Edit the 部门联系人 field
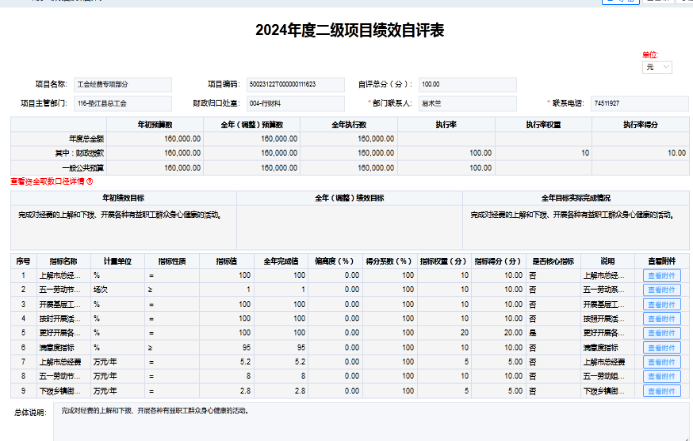693x441 pixels. [468, 104]
